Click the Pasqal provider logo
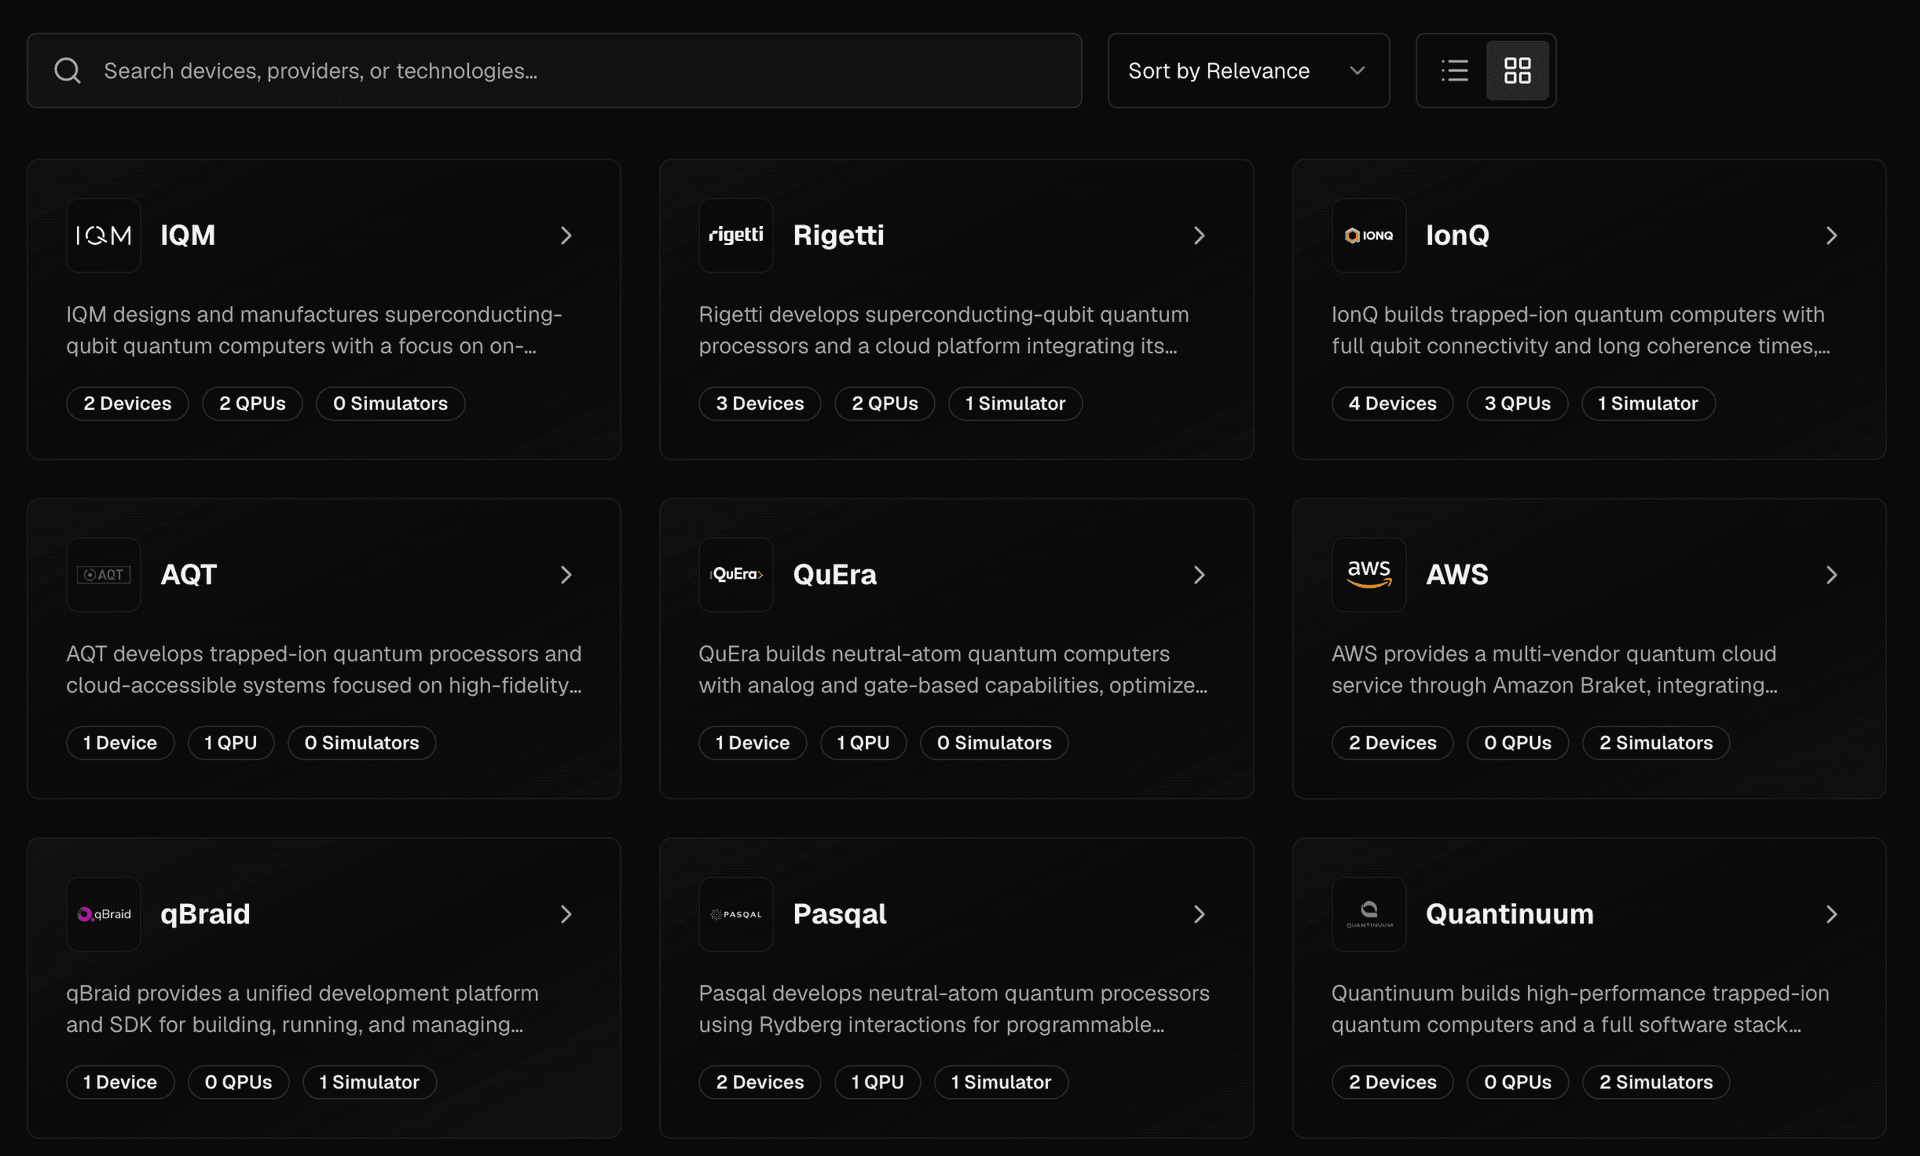This screenshot has height=1156, width=1920. point(736,914)
